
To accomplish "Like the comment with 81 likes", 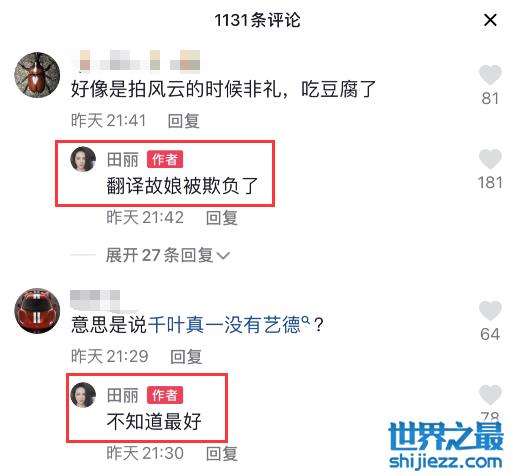I will click(490, 74).
